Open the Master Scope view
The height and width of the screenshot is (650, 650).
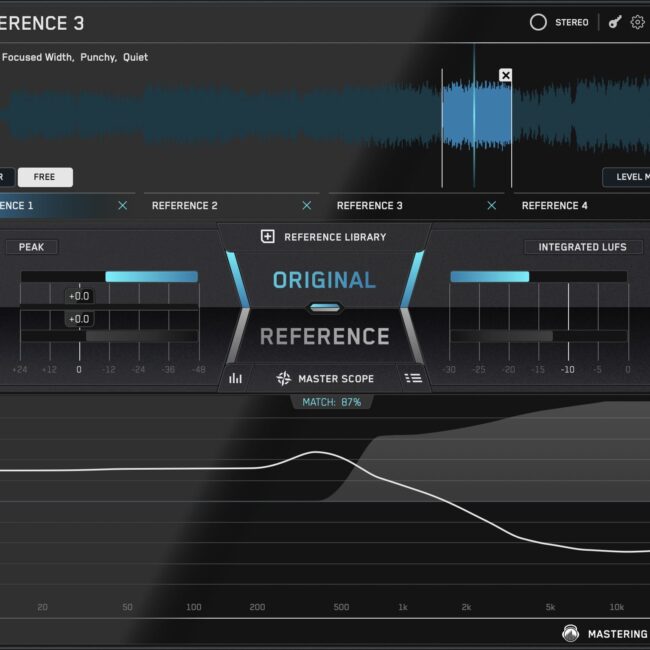[324, 378]
